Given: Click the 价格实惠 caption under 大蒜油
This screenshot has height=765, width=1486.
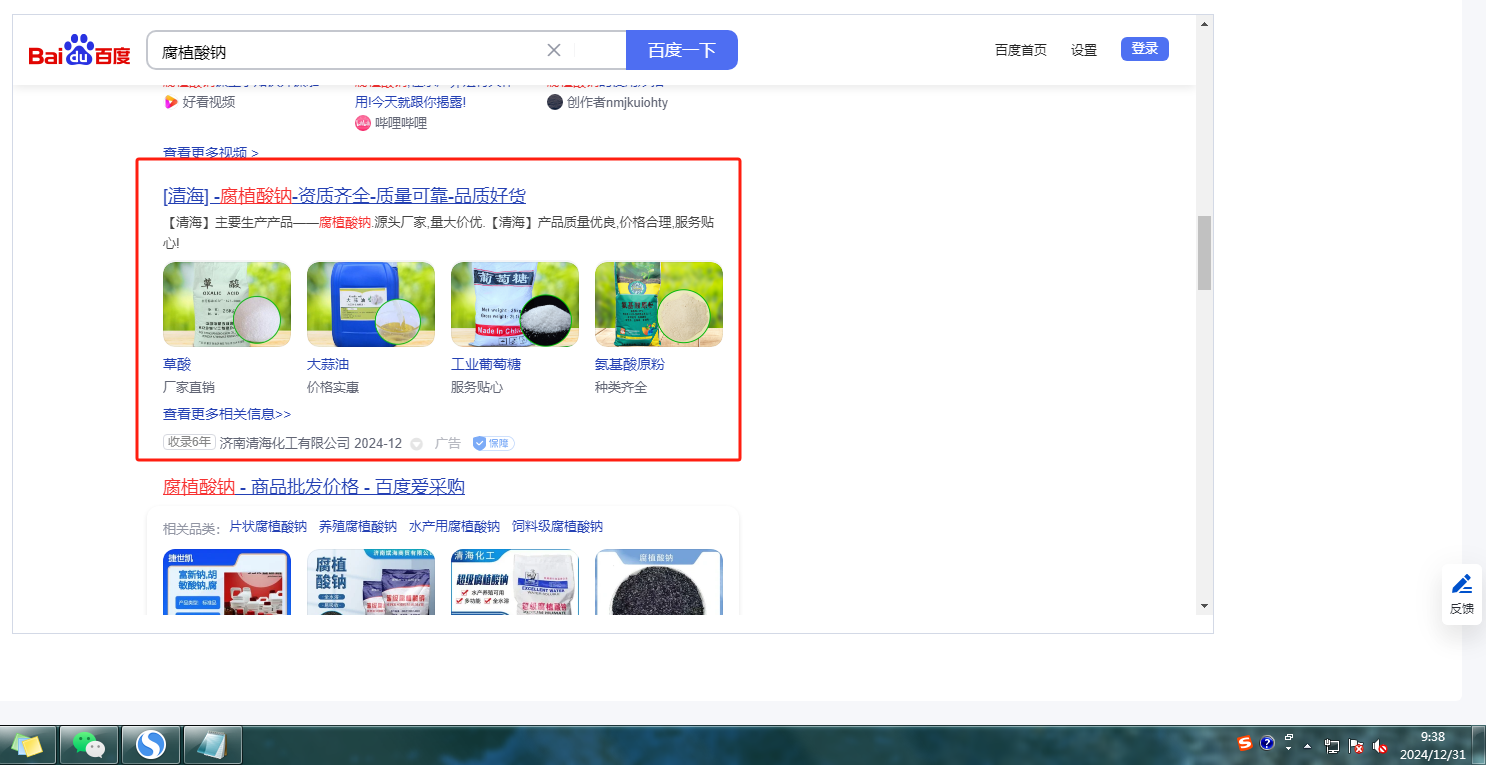Looking at the screenshot, I should point(333,387).
